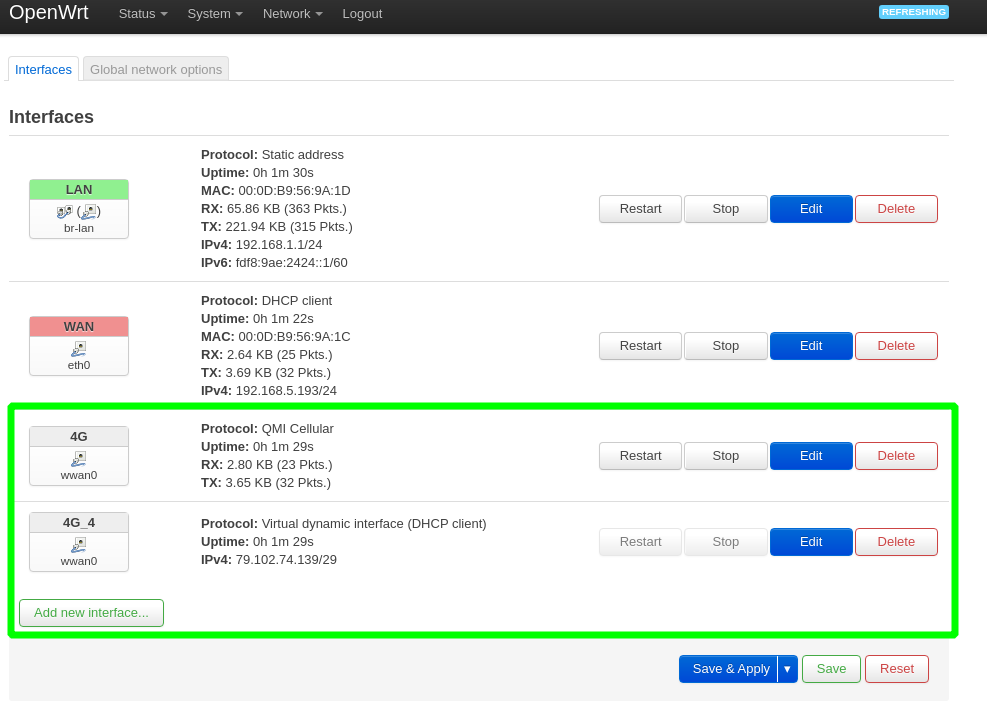Select the Interfaces tab
The image size is (987, 712).
point(43,69)
